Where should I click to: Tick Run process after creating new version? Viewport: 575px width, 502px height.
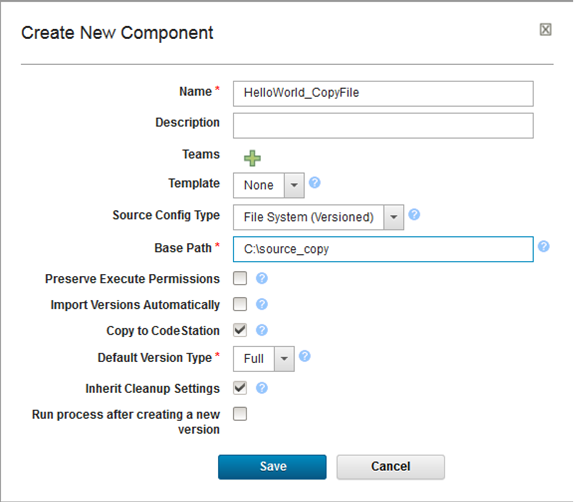240,414
